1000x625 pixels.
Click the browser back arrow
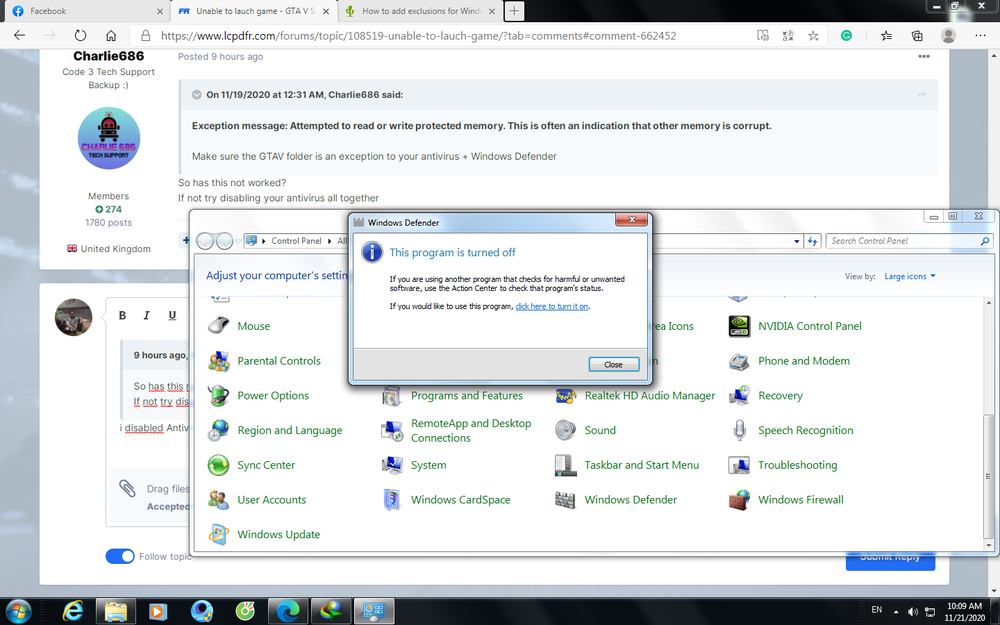click(x=20, y=36)
